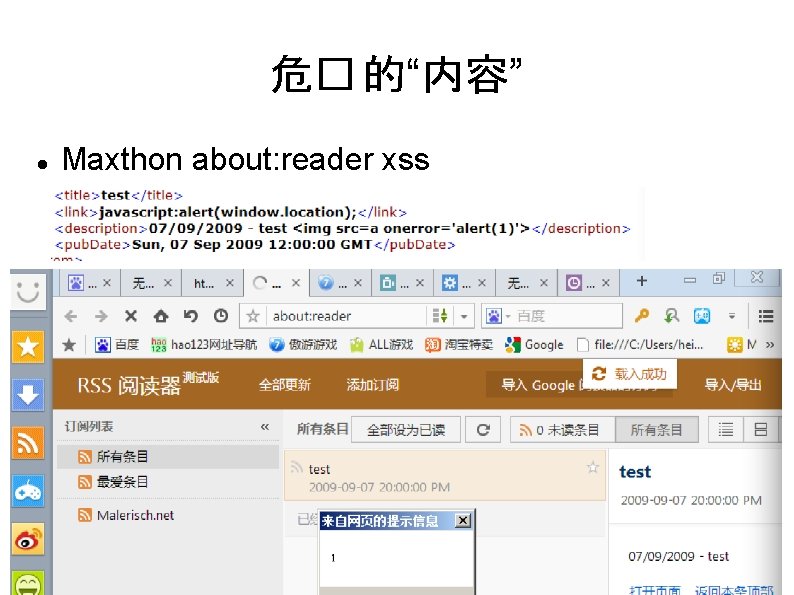Open the Google bookmark
The height and width of the screenshot is (595, 794).
pyautogui.click(x=534, y=345)
